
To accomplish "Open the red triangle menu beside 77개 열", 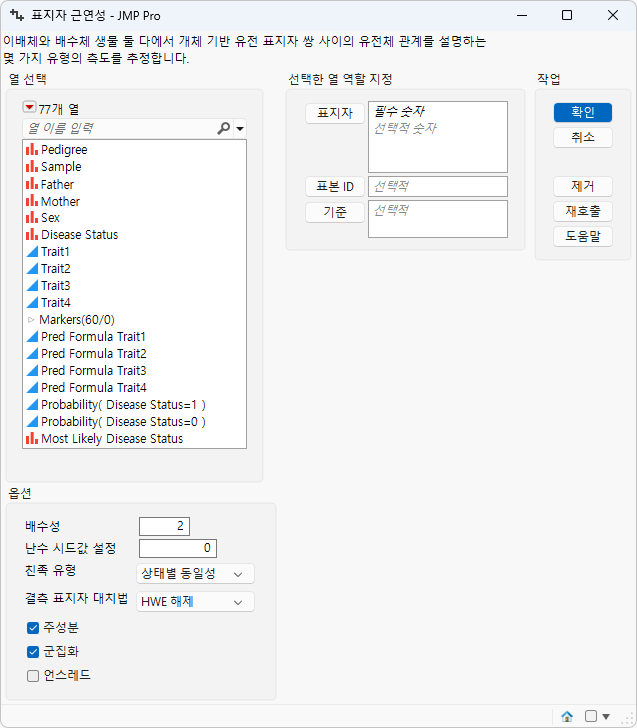I will click(29, 107).
